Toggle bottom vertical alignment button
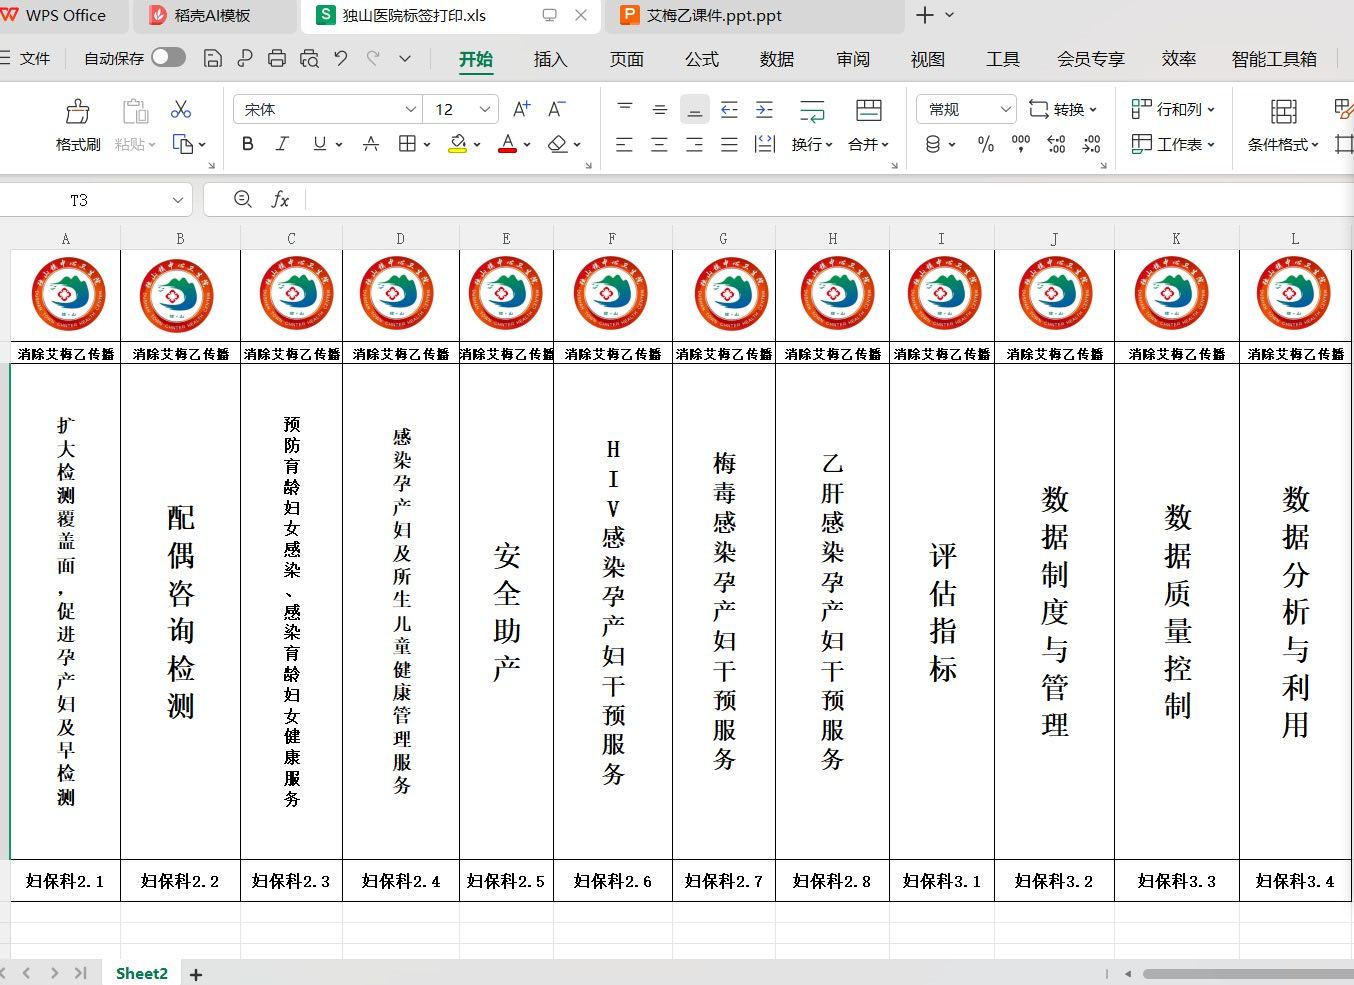The width and height of the screenshot is (1354, 985). (x=695, y=109)
